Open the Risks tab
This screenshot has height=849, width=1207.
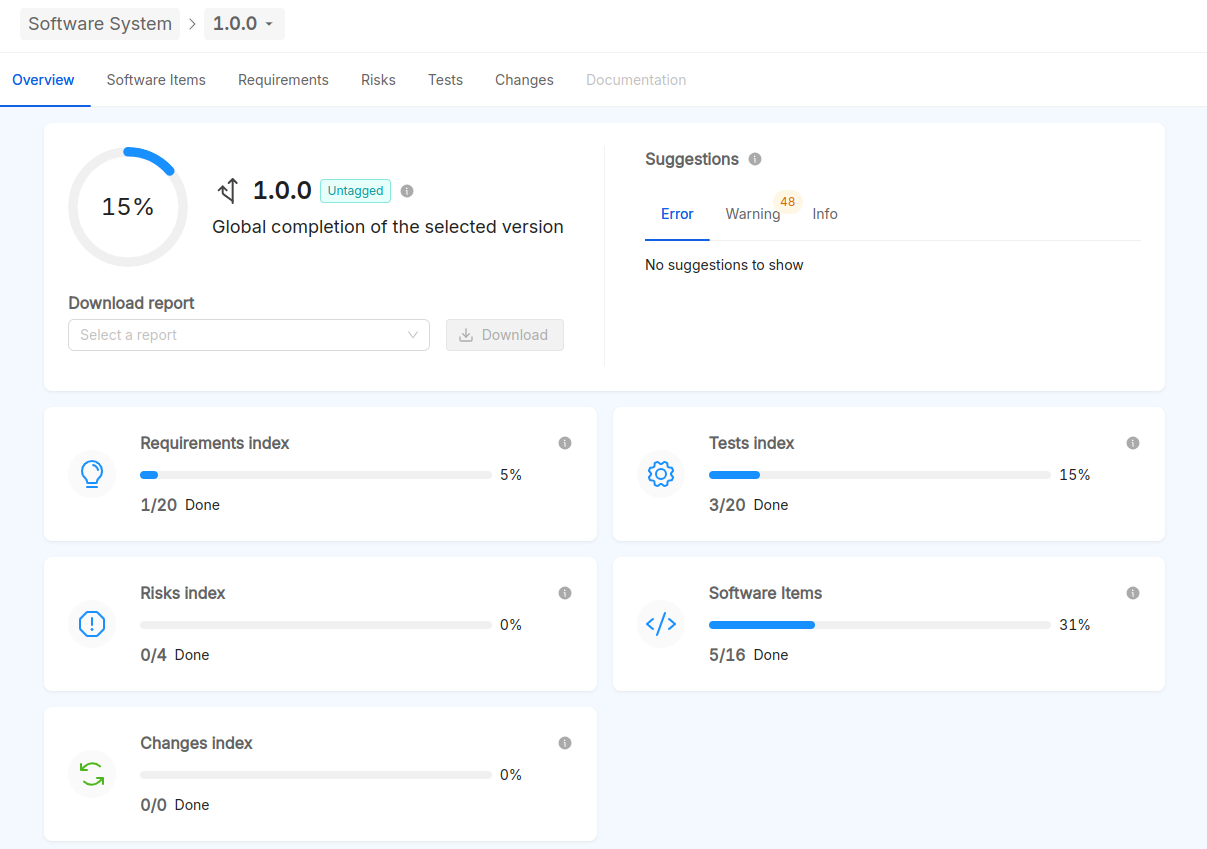pos(378,80)
